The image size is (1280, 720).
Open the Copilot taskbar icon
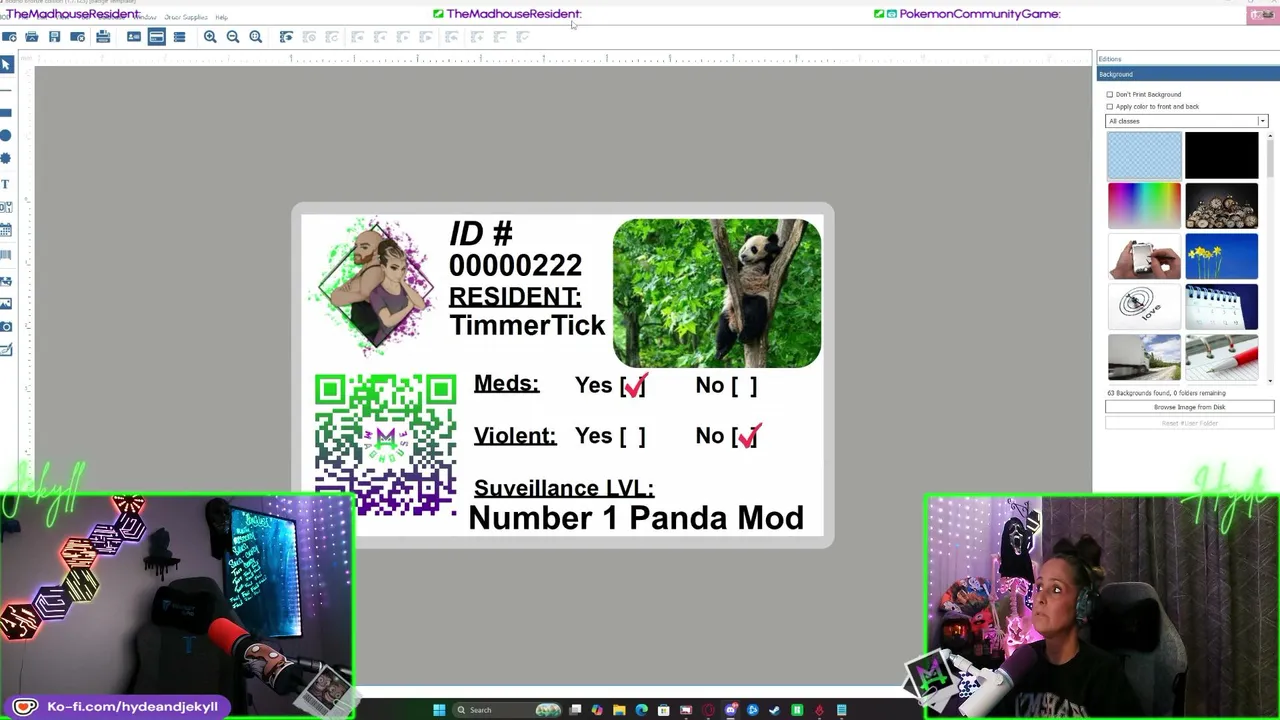click(597, 710)
